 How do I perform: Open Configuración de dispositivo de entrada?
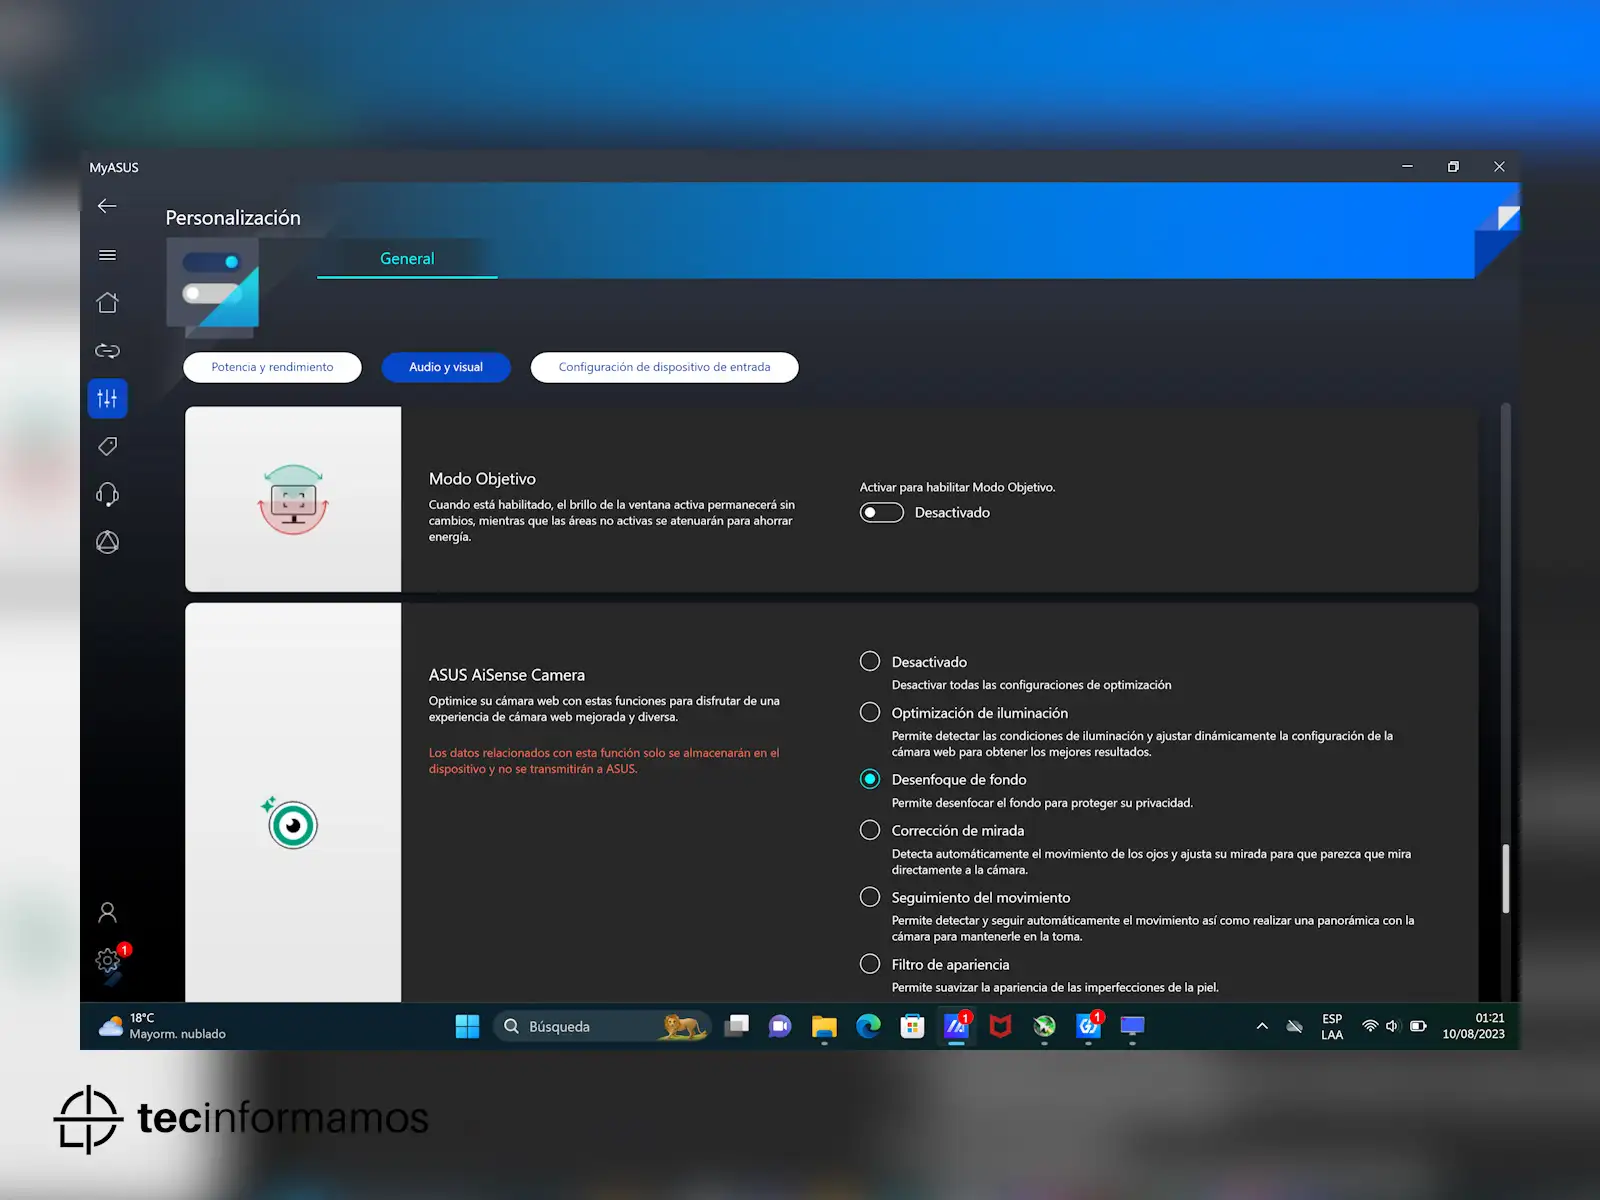[x=664, y=367]
